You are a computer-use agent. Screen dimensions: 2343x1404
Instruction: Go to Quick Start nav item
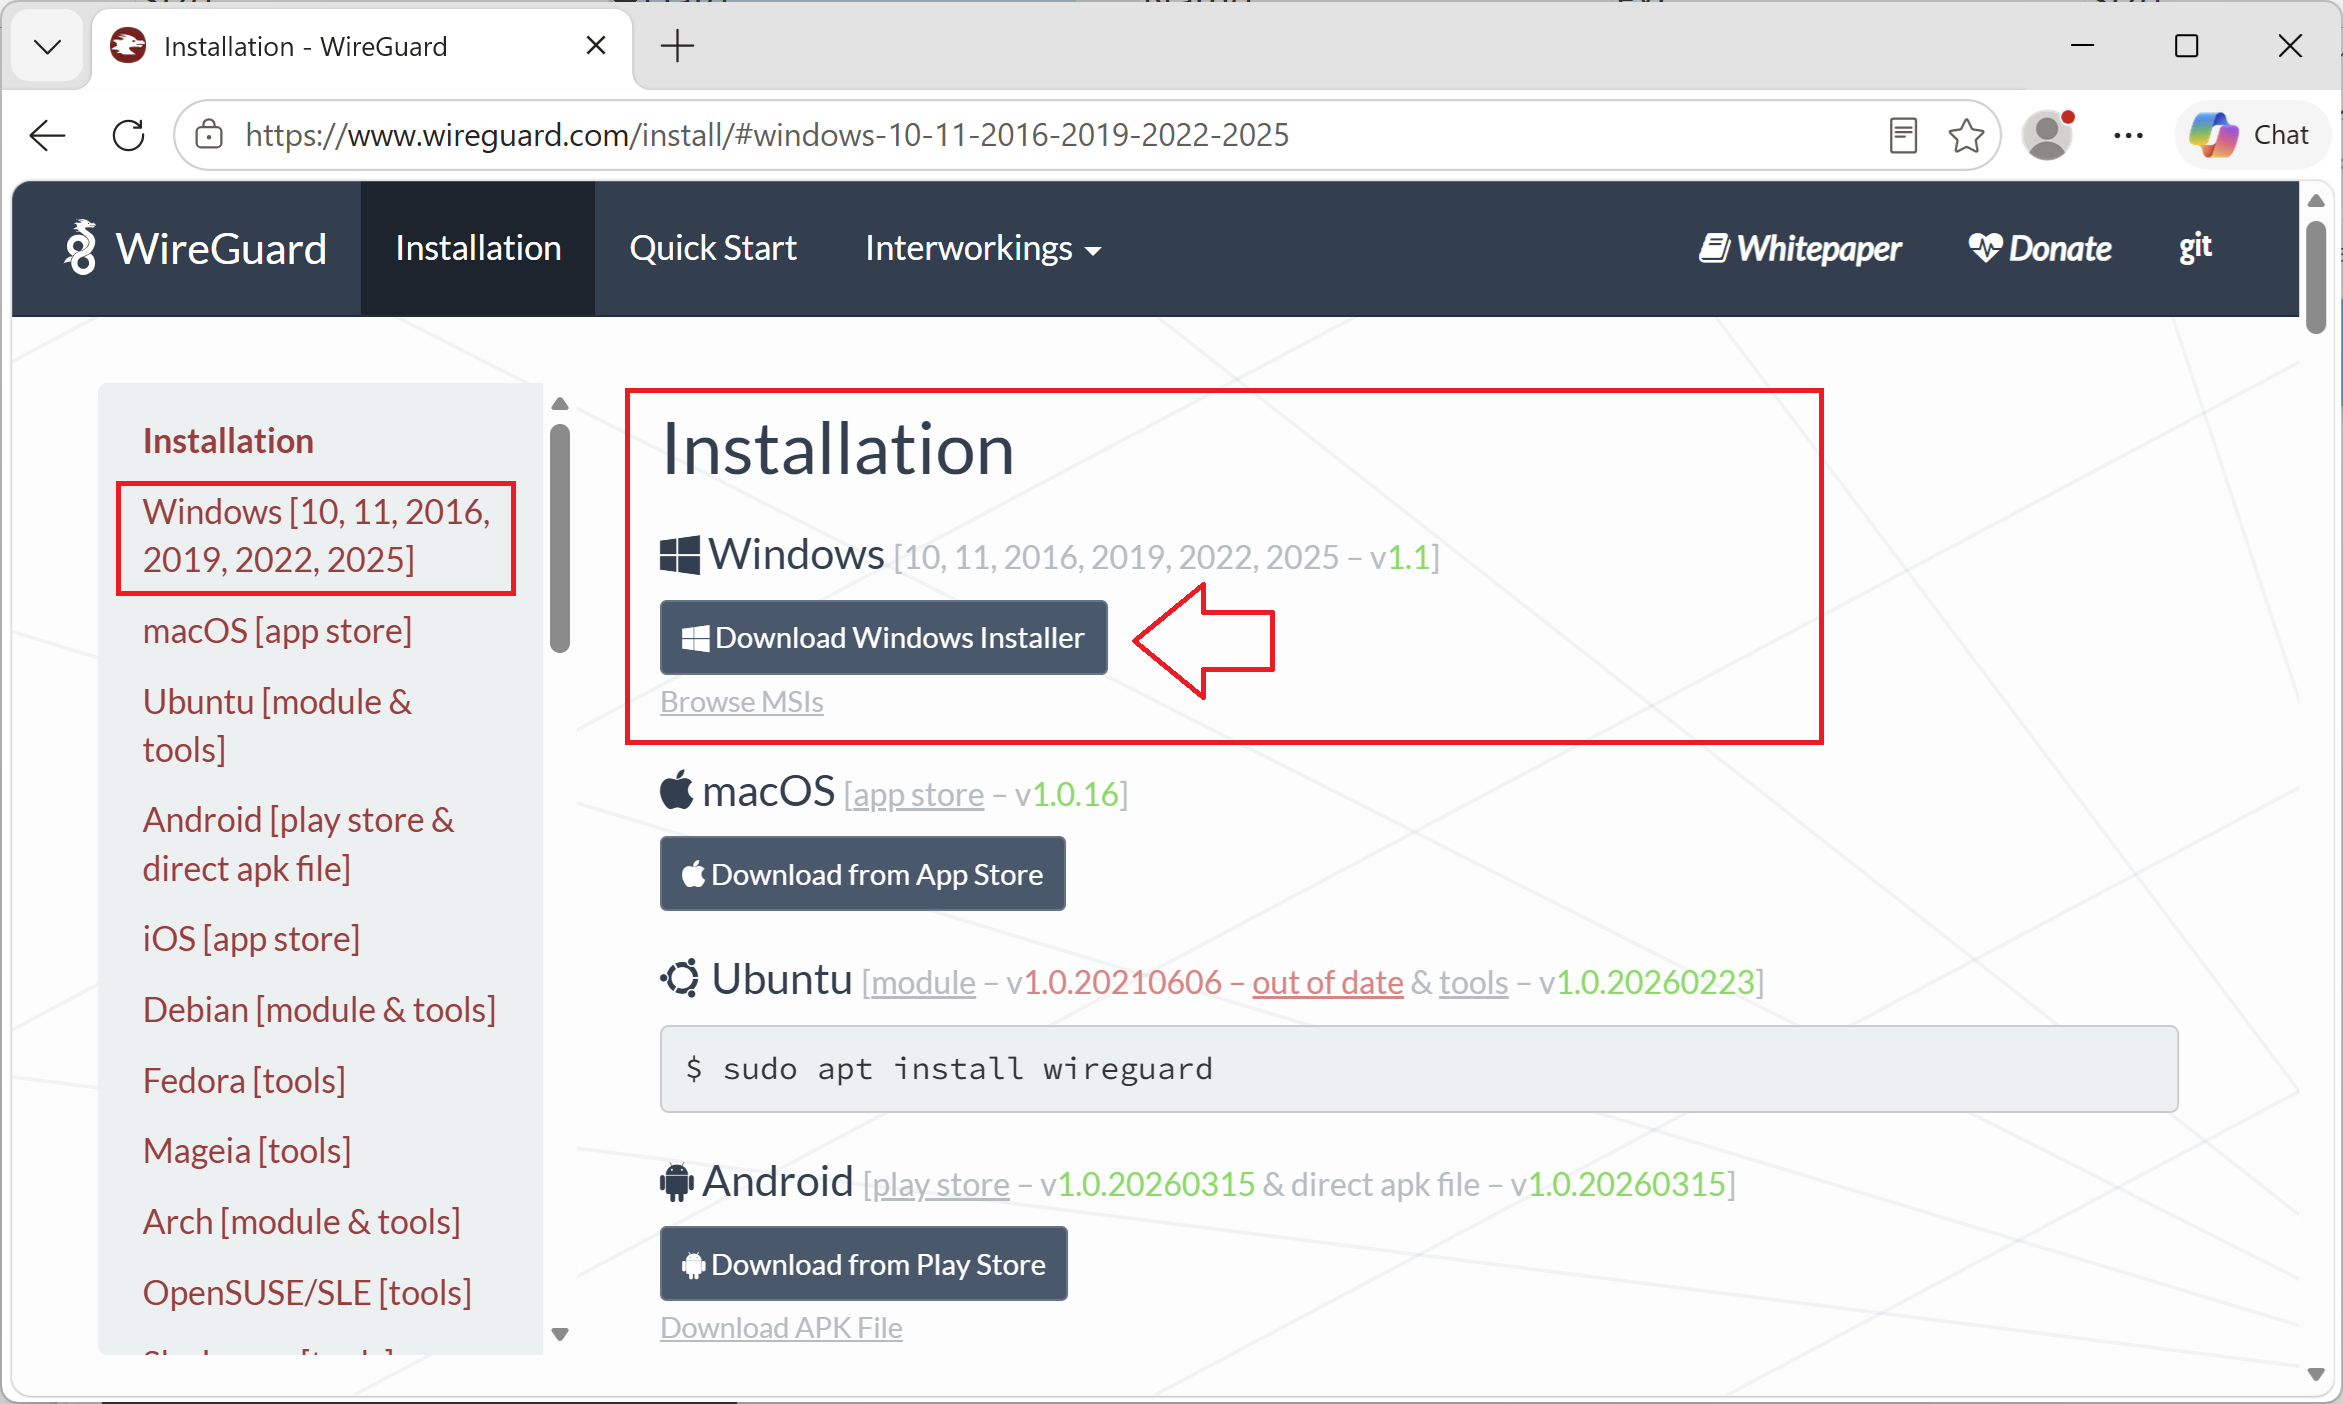click(713, 248)
